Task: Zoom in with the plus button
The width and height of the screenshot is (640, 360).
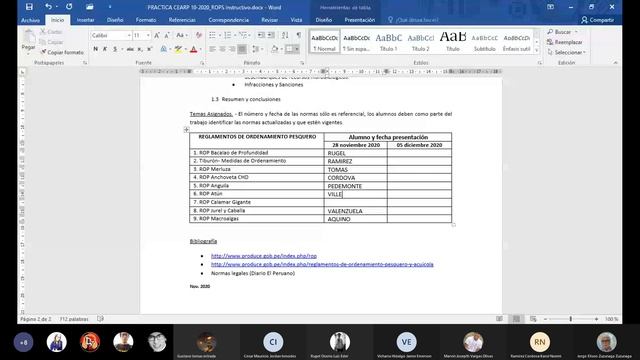Action: 596,319
